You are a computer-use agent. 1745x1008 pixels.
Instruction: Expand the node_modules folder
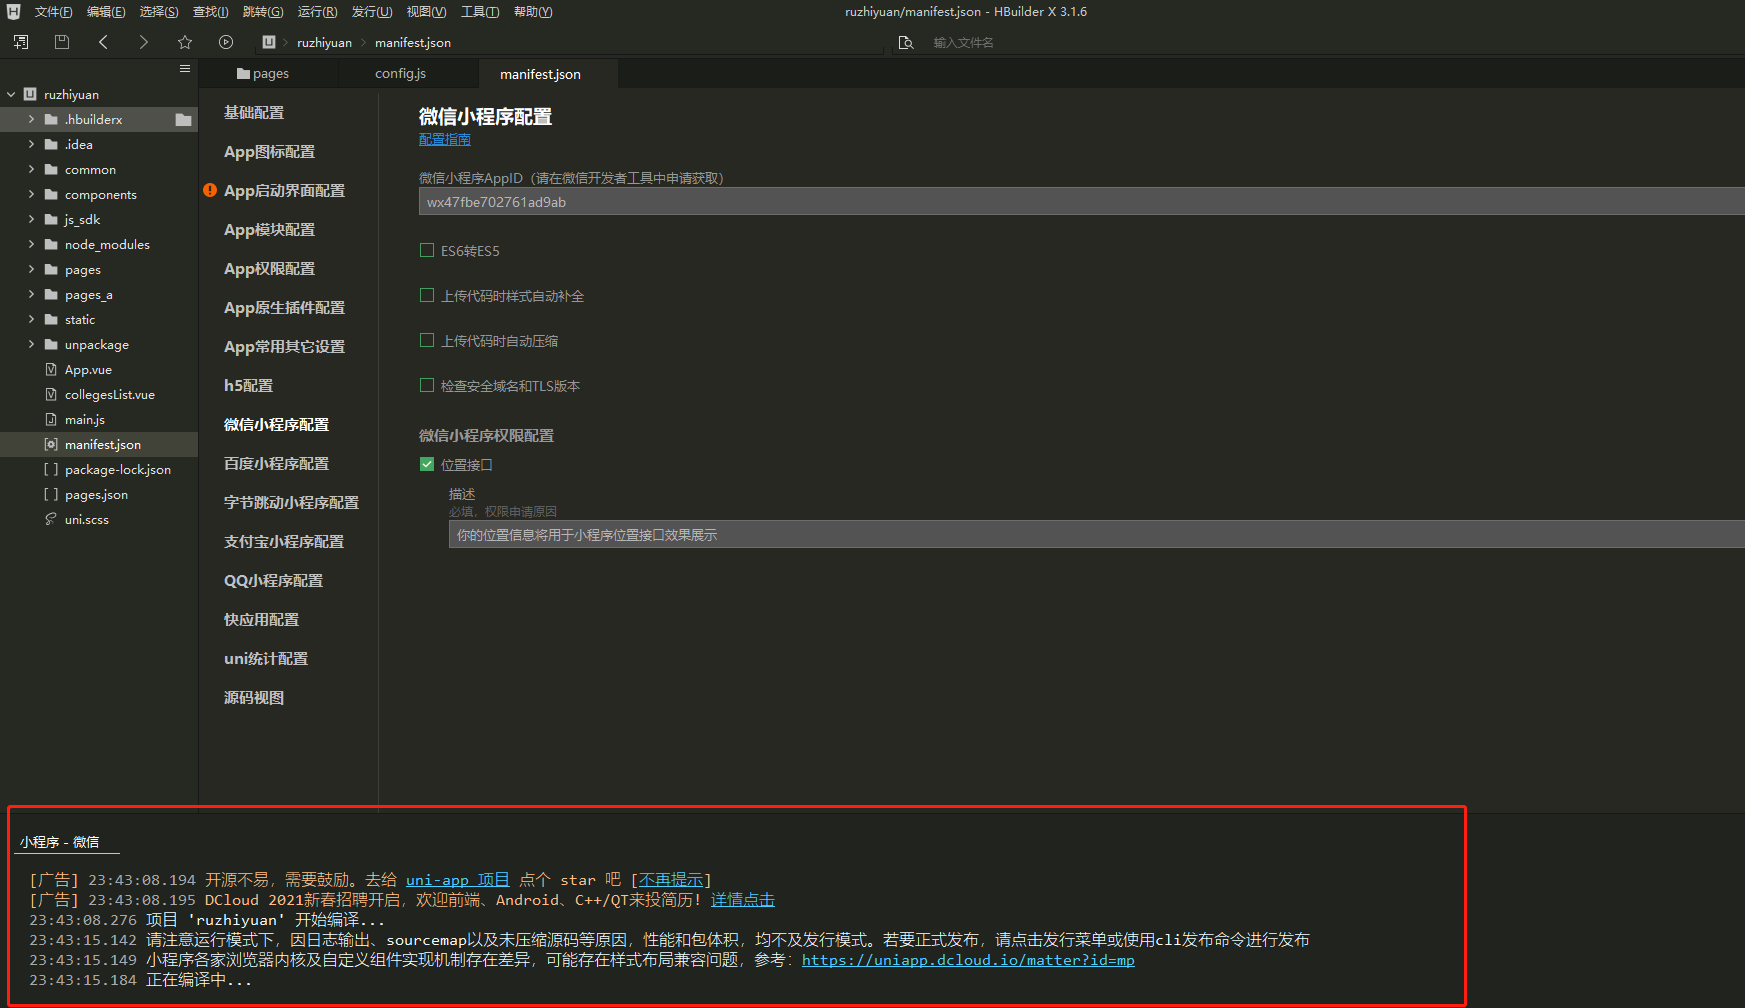(x=31, y=244)
